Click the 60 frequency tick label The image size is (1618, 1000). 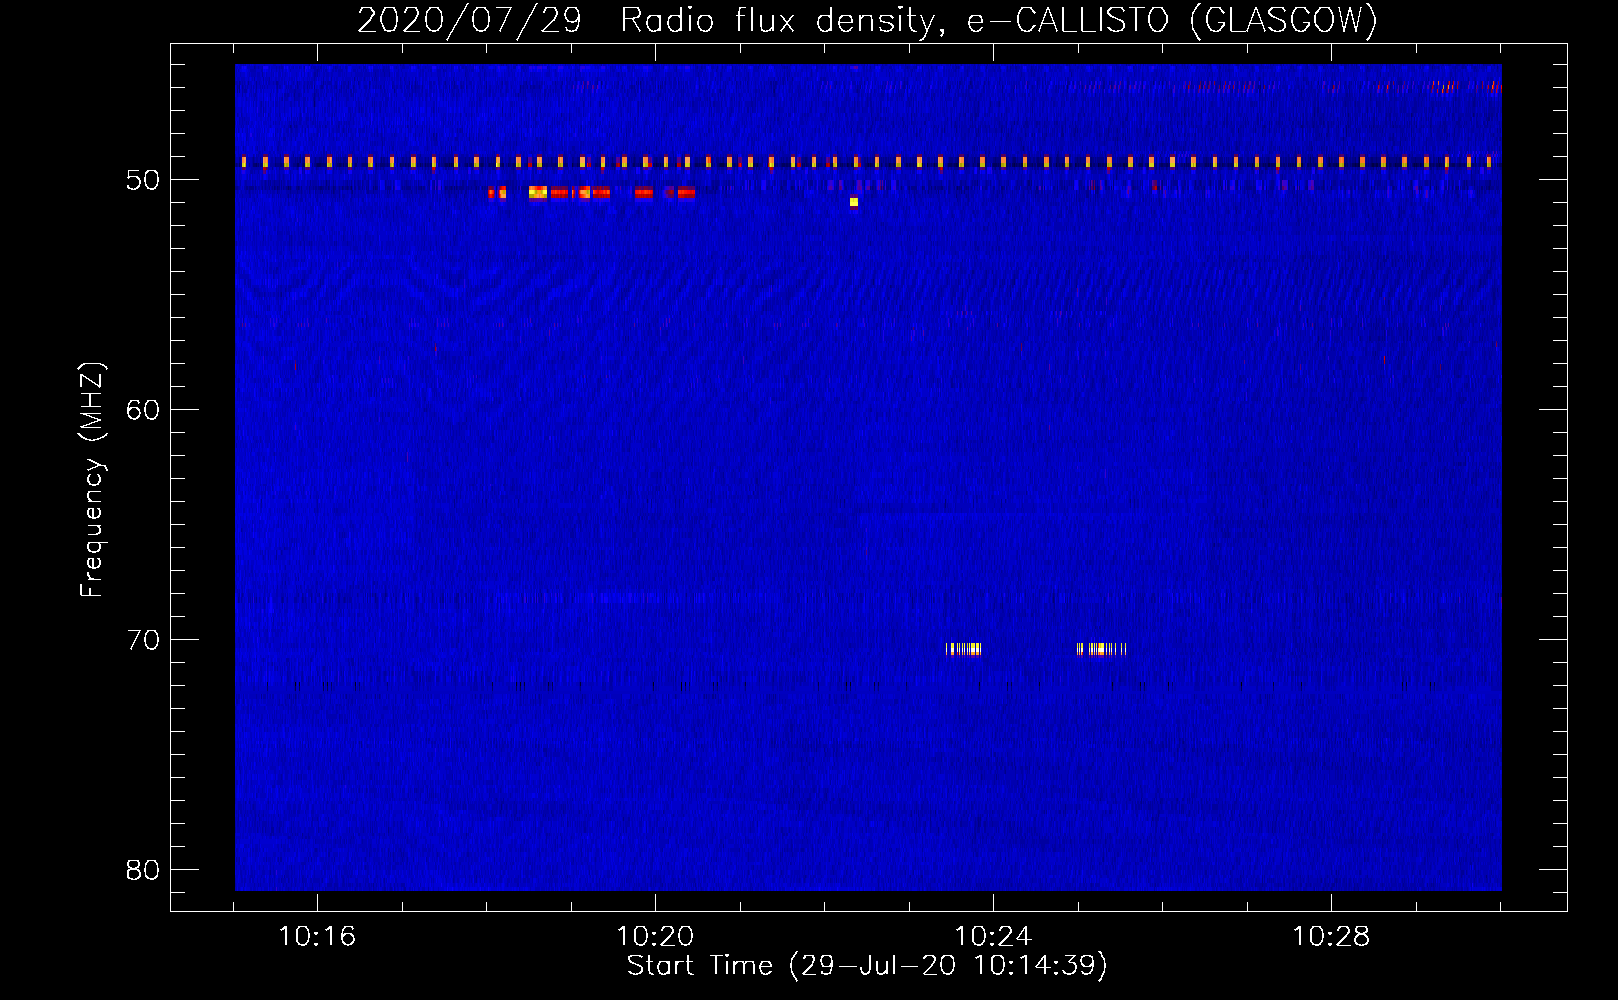tap(143, 410)
